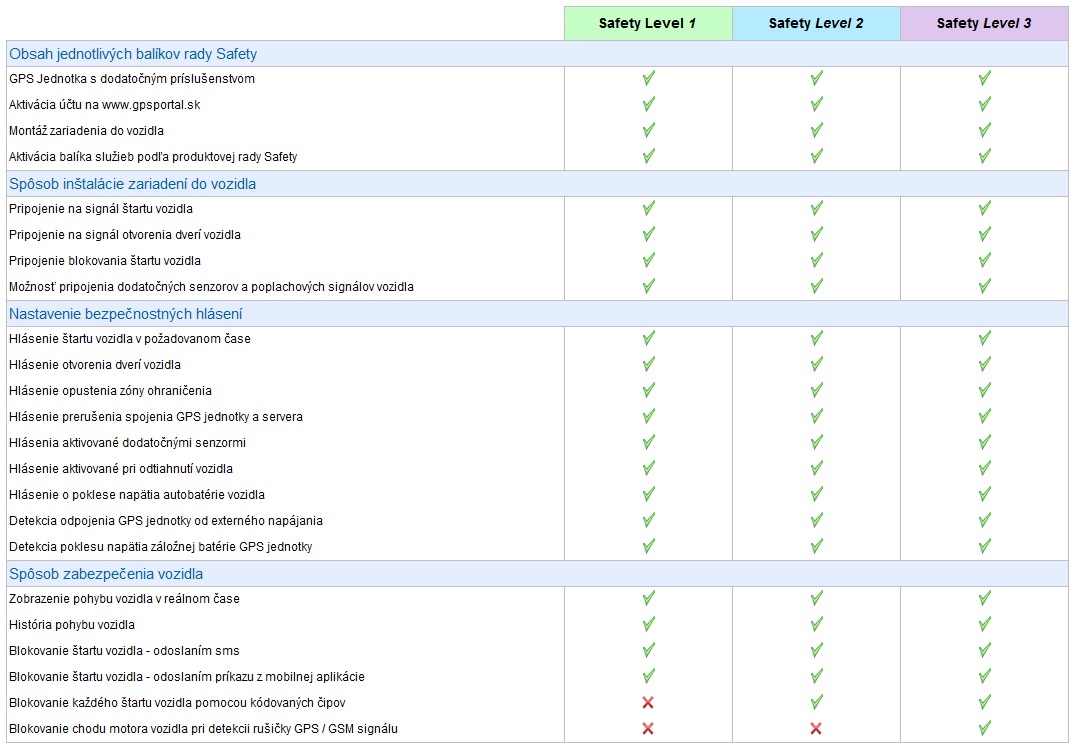Click section heading Obsah jednotlivých balíkov rady Safety

point(133,54)
